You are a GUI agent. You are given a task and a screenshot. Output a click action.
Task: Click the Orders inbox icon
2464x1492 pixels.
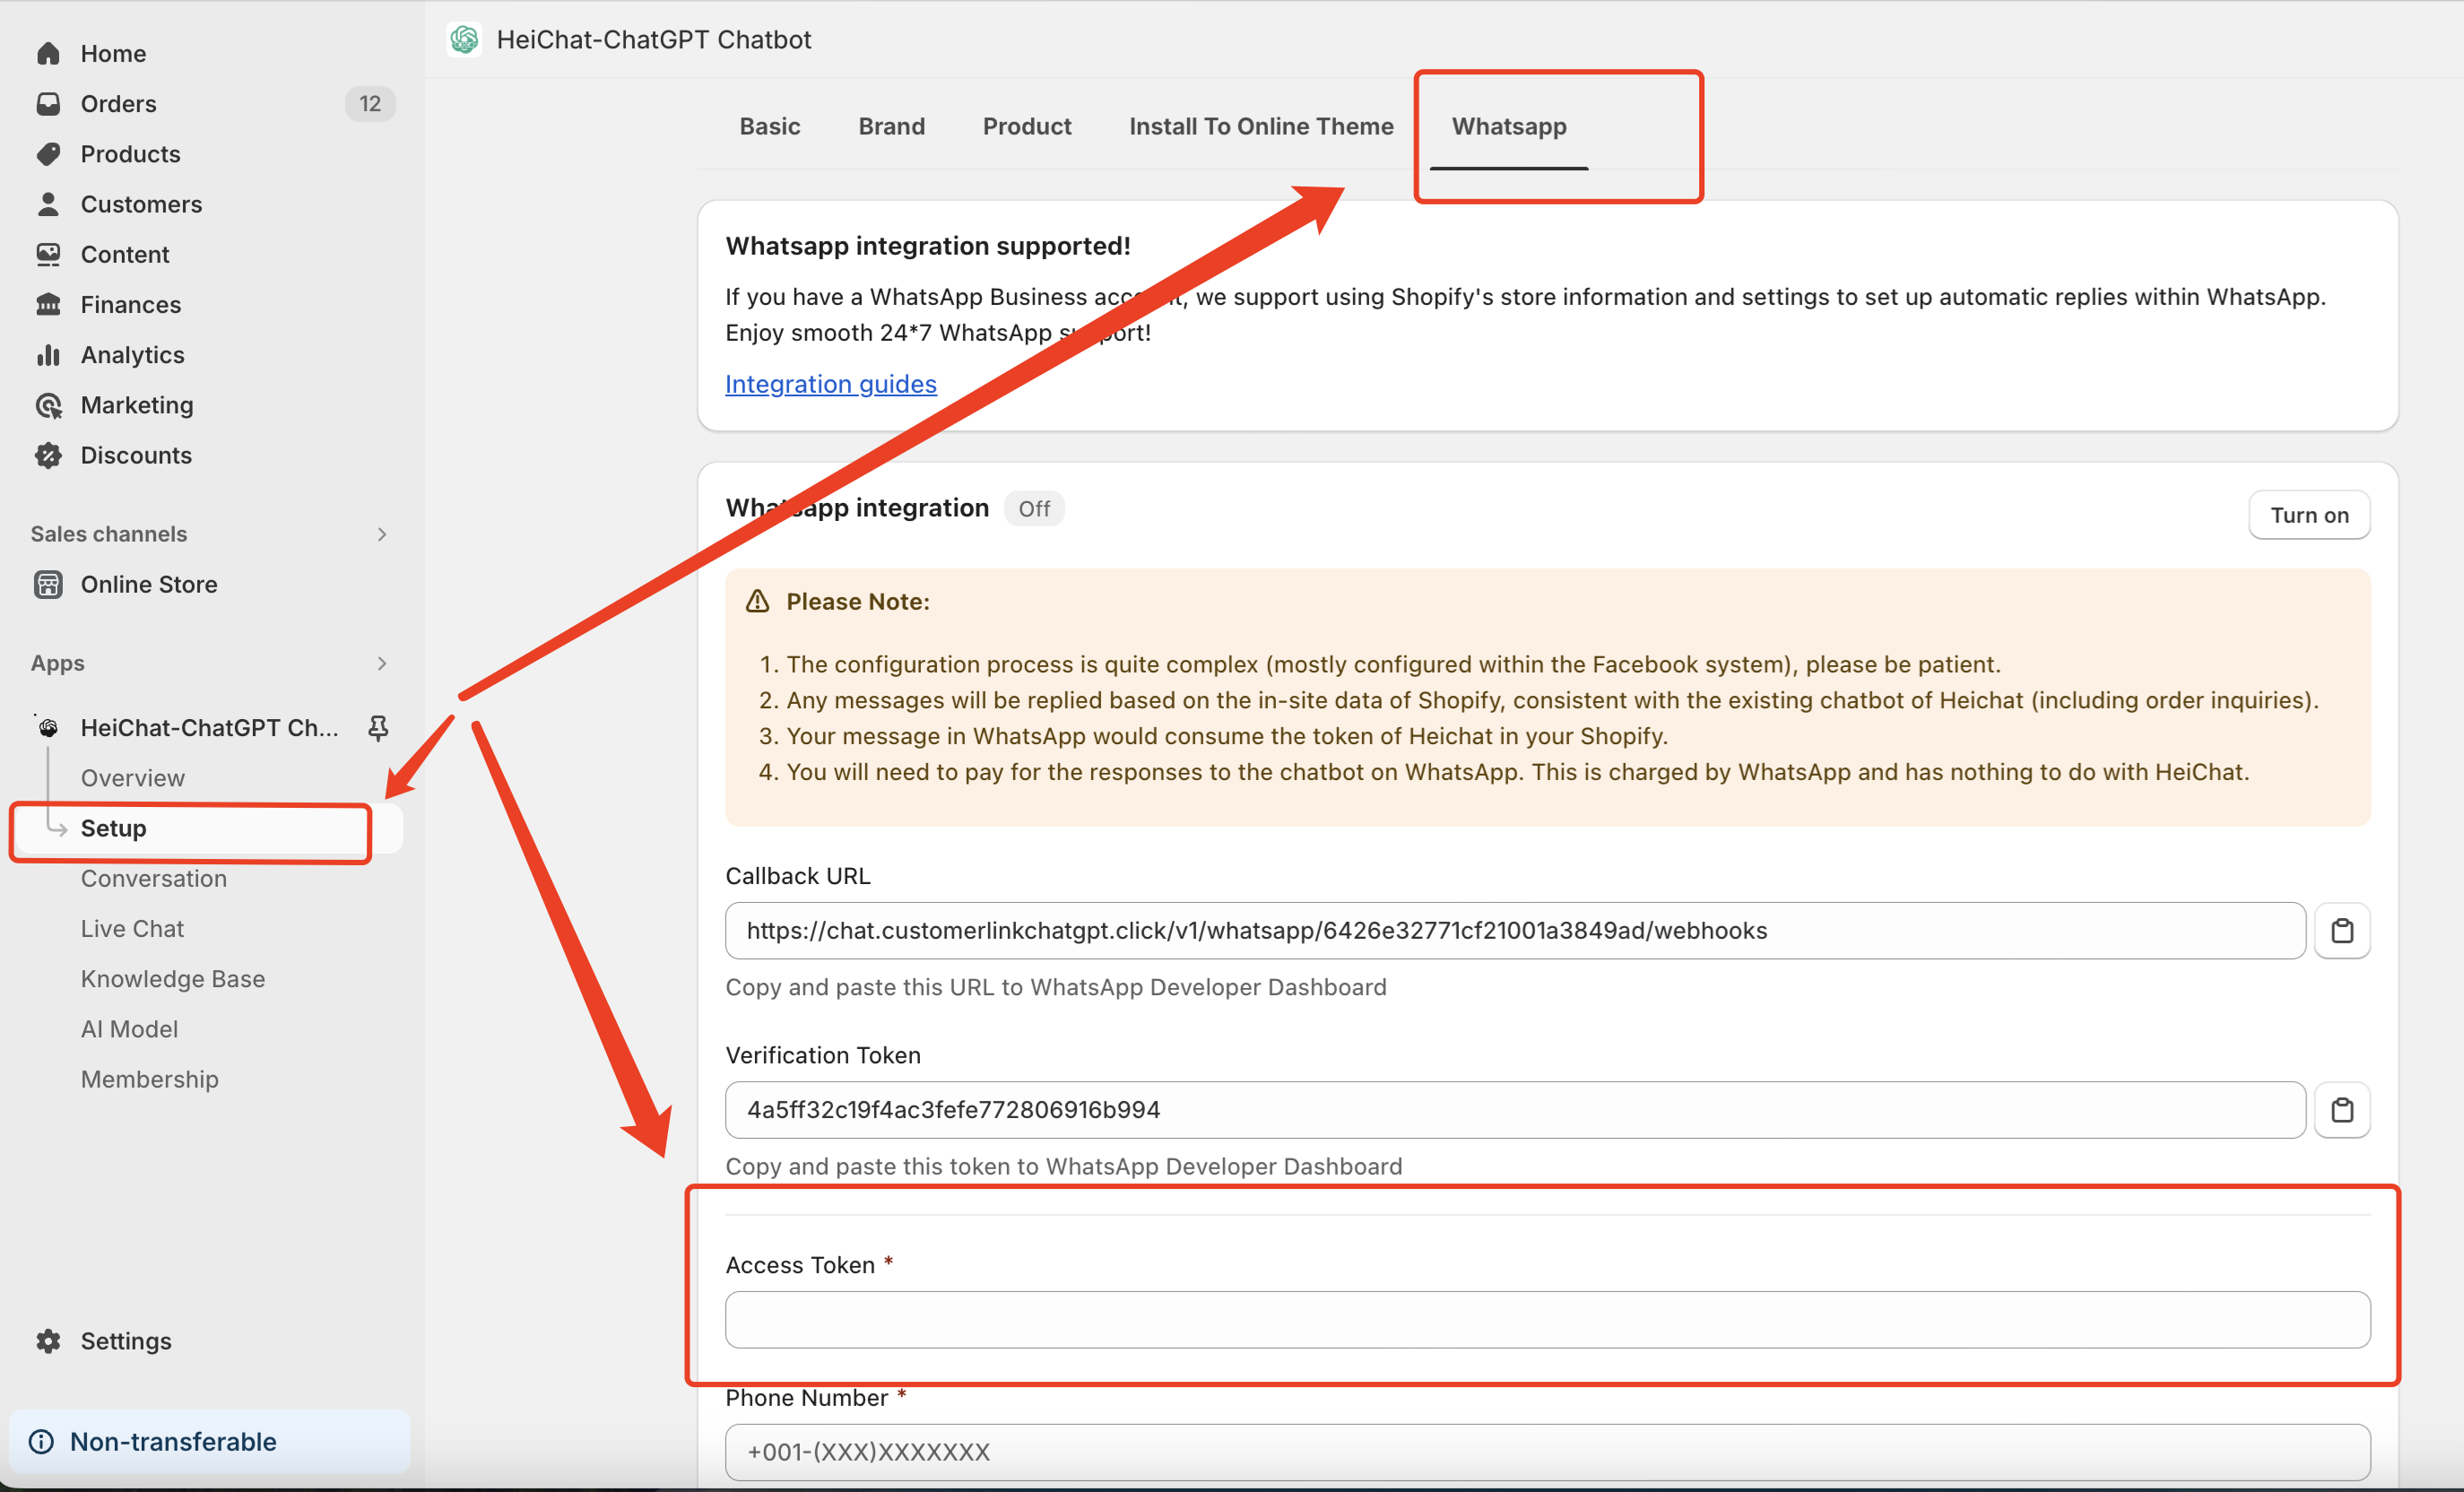click(48, 104)
